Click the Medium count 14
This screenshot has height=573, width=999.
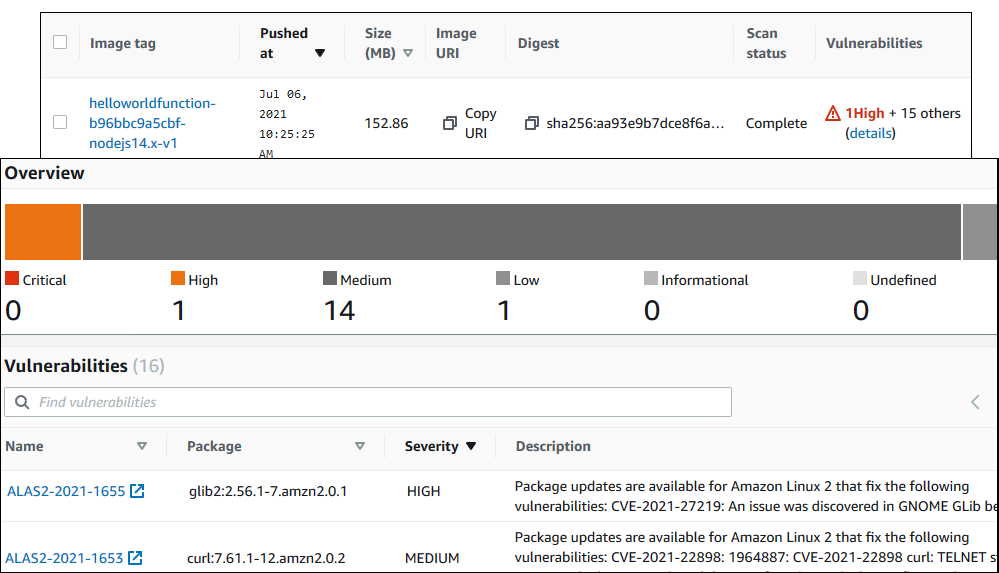coord(339,310)
